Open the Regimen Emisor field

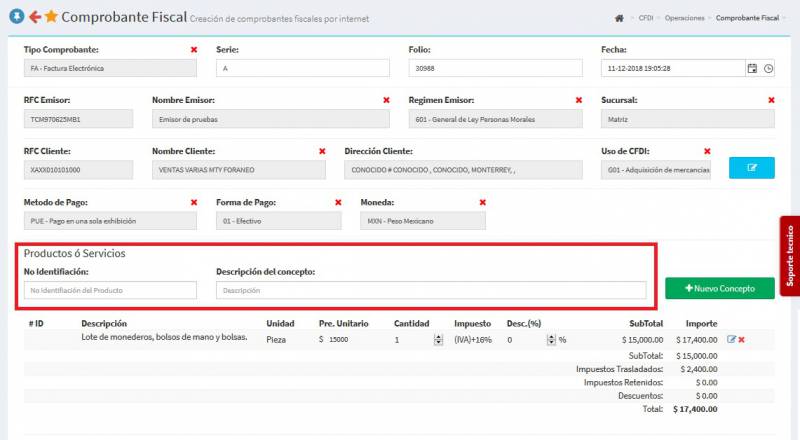tap(495, 119)
